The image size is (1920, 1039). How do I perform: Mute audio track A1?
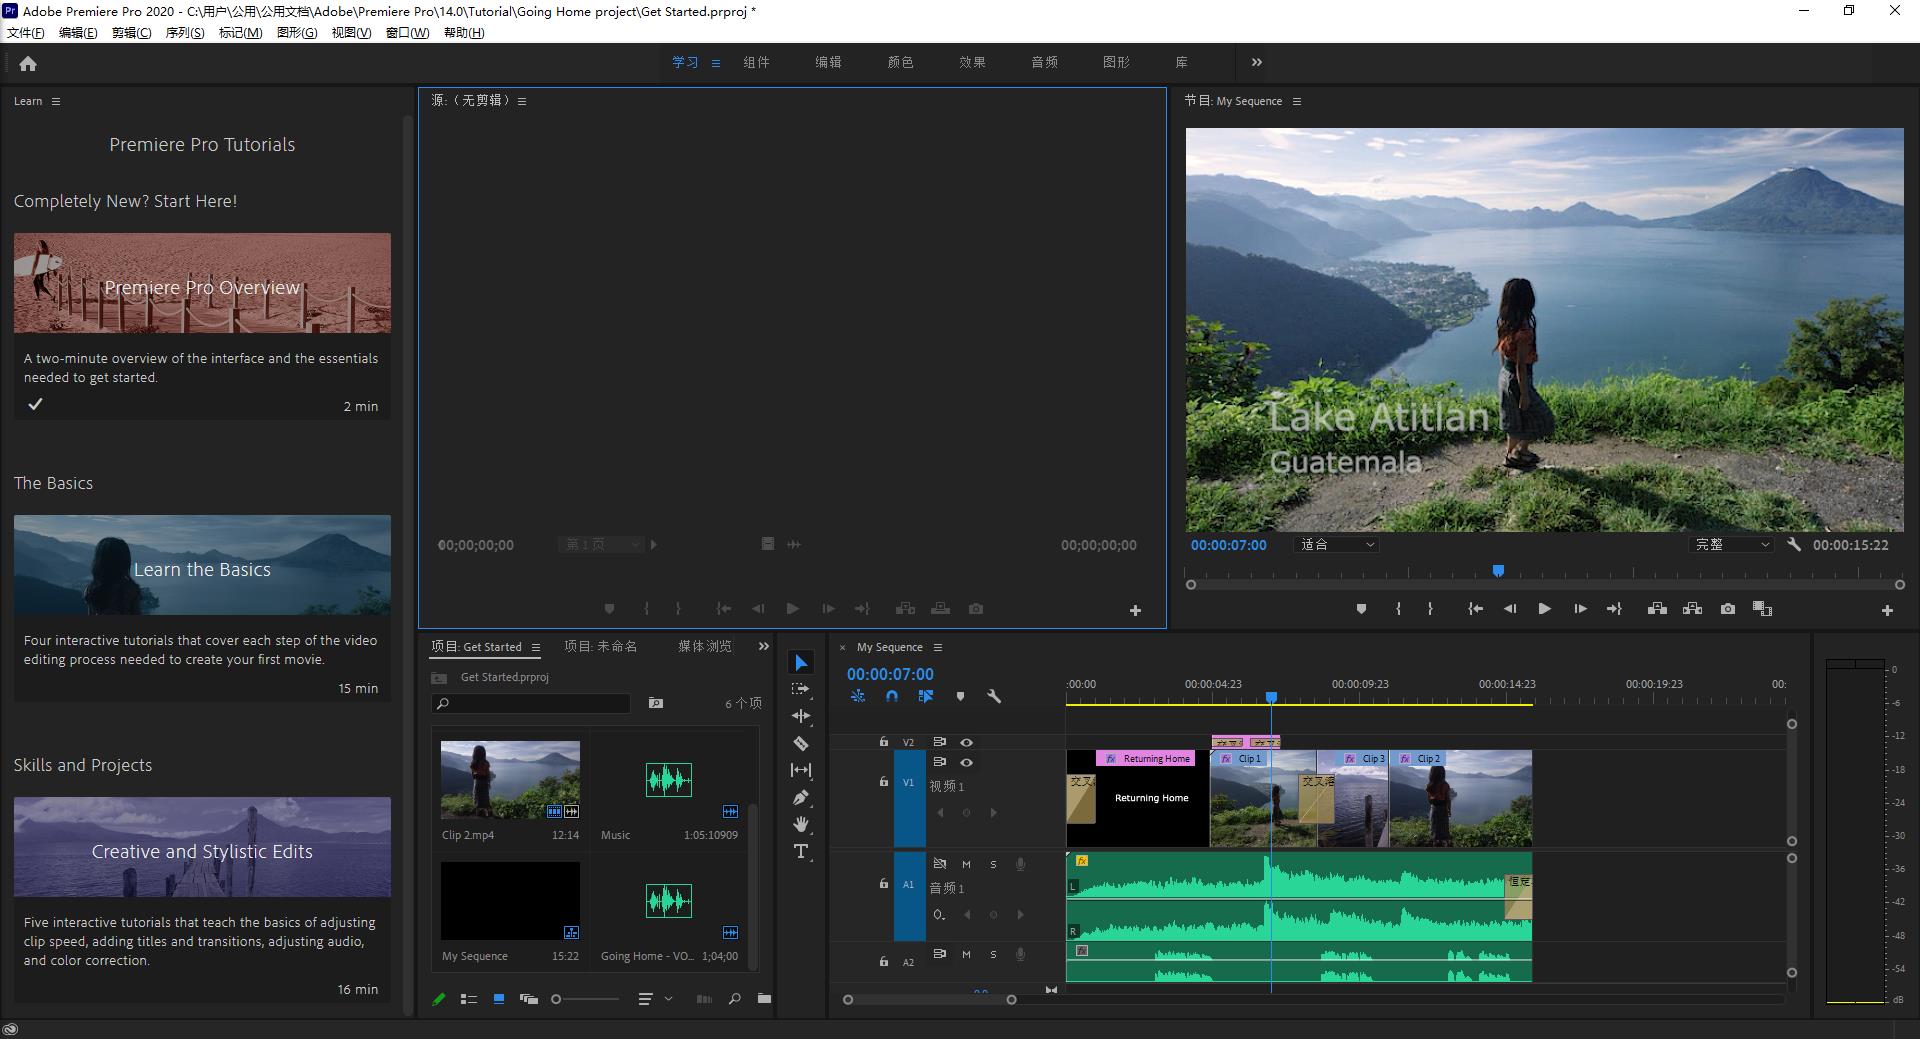coord(965,864)
